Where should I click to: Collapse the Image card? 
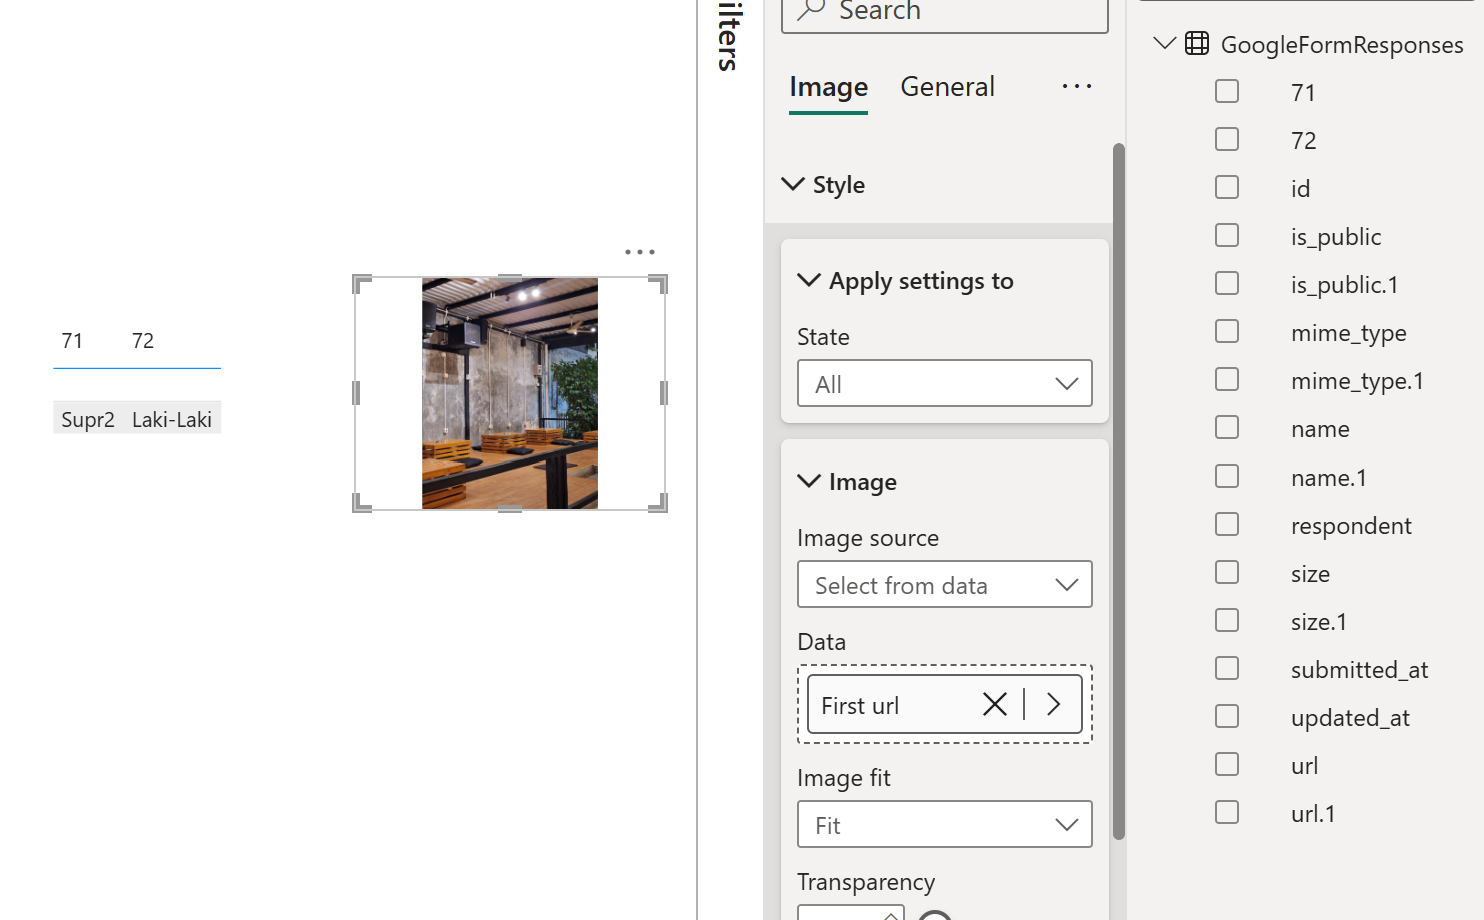click(809, 481)
